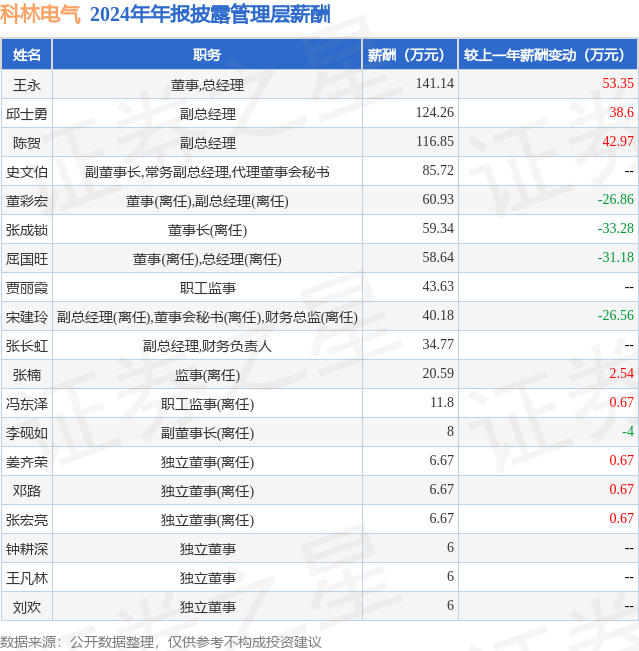The height and width of the screenshot is (651, 639).
Task: Click the 2024年年报披露管理层薪酬 title text
Action: (x=210, y=15)
